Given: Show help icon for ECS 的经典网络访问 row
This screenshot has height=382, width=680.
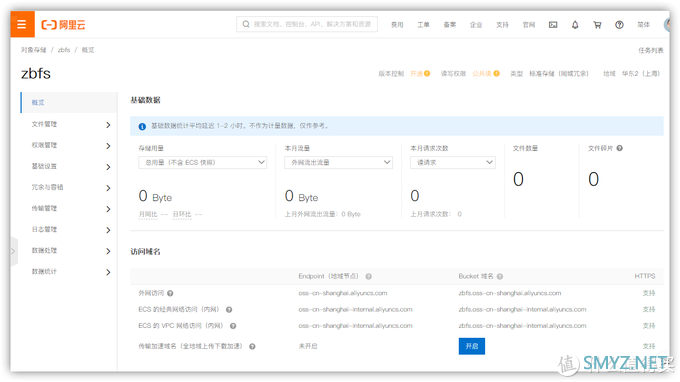Looking at the screenshot, I should pos(229,310).
